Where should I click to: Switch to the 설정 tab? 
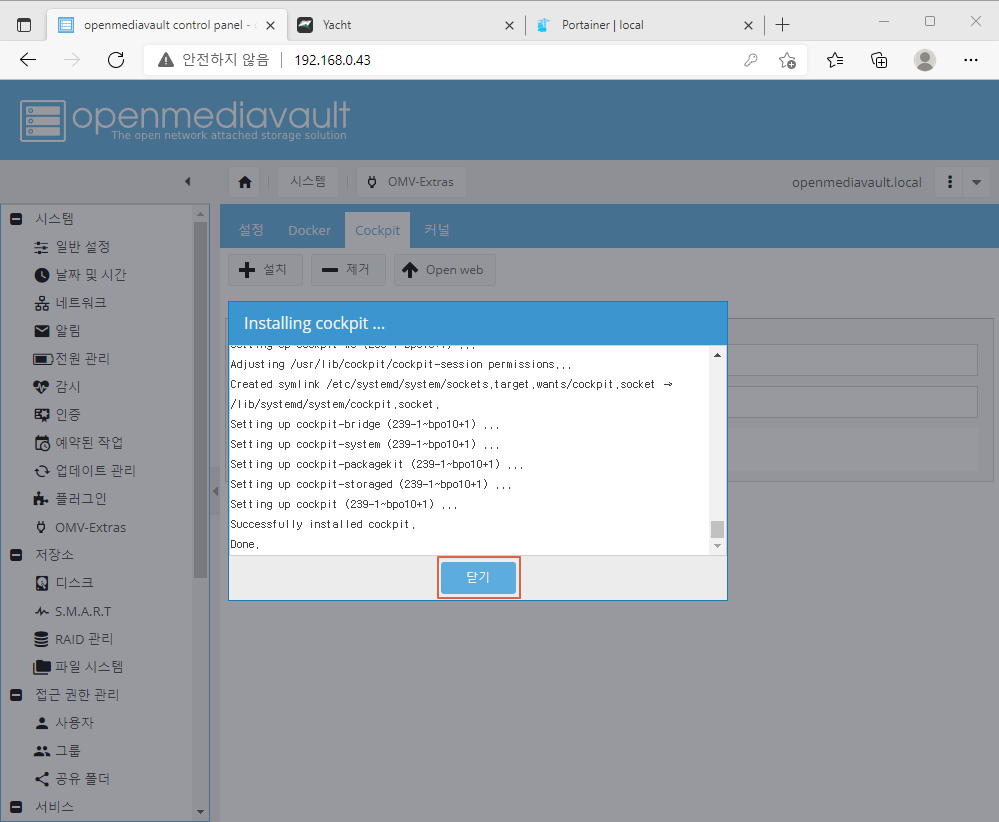250,230
